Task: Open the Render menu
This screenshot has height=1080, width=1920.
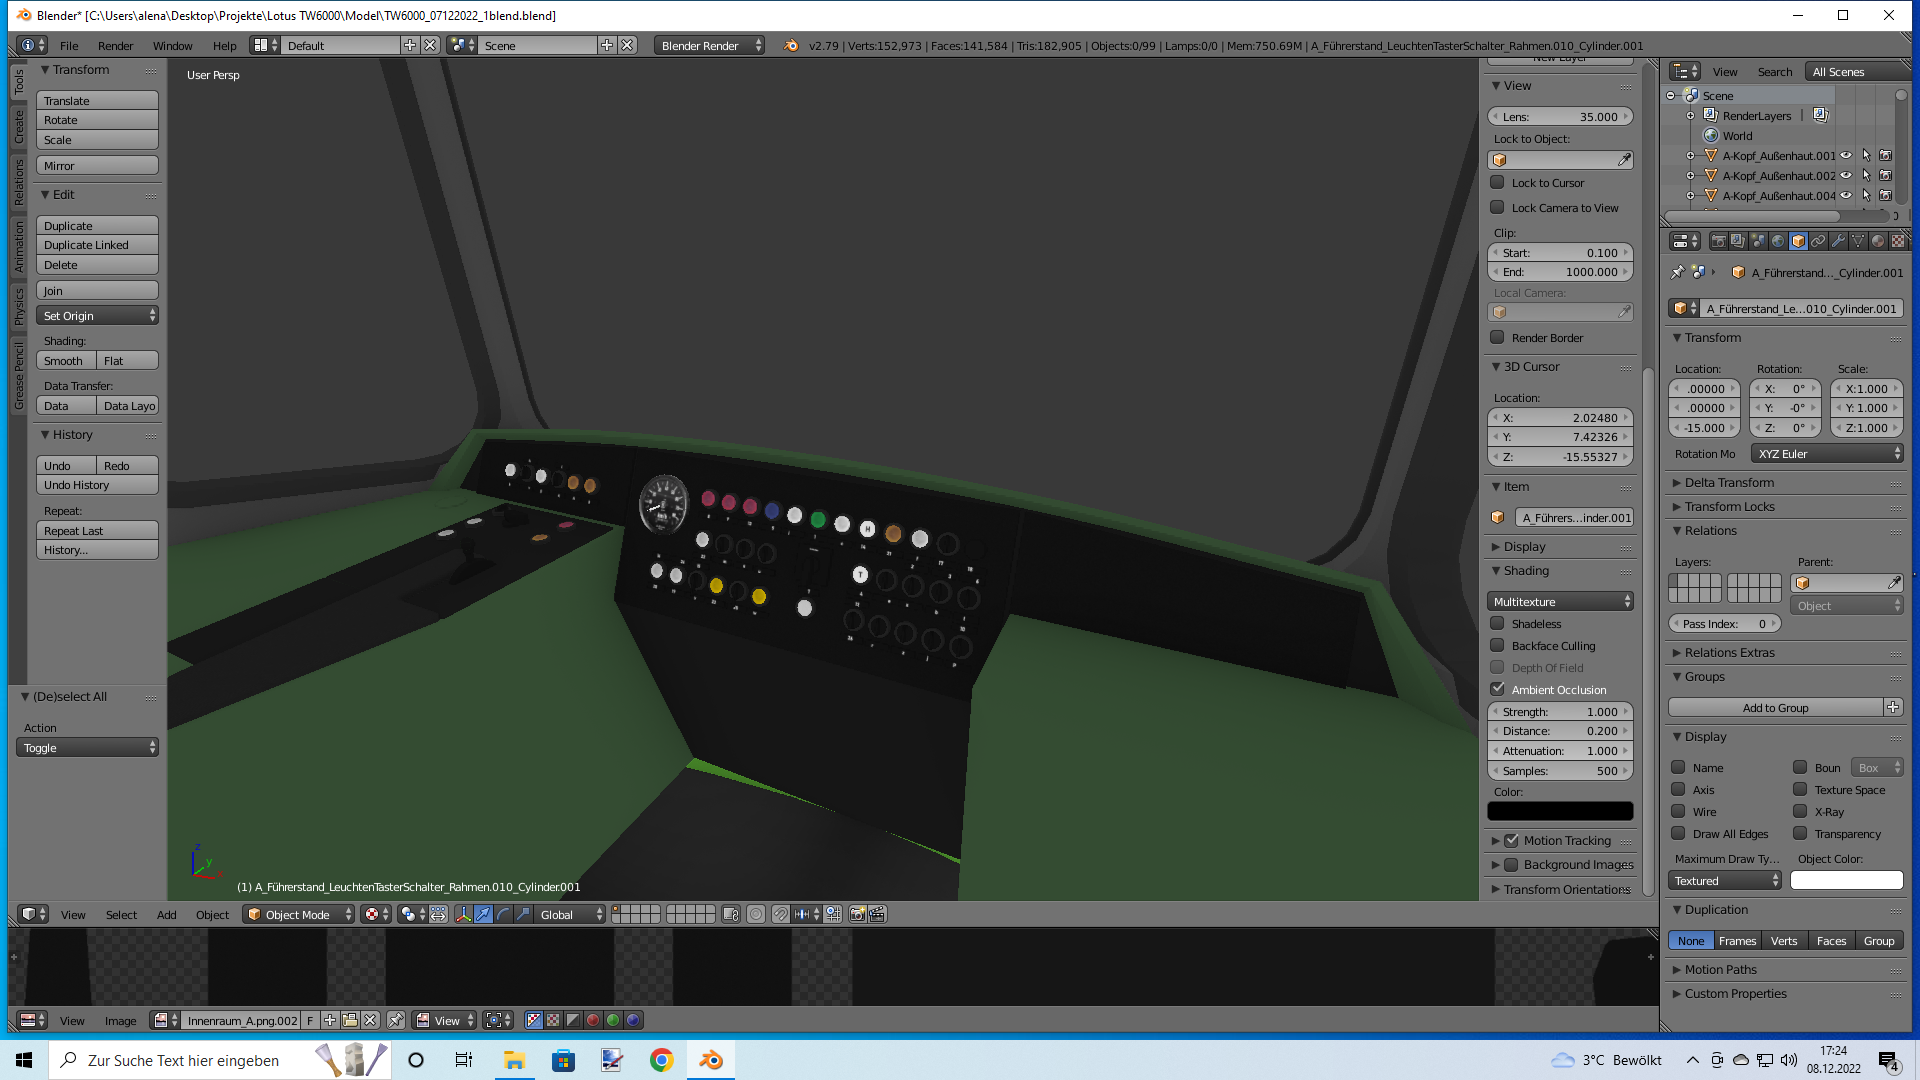Action: tap(115, 46)
